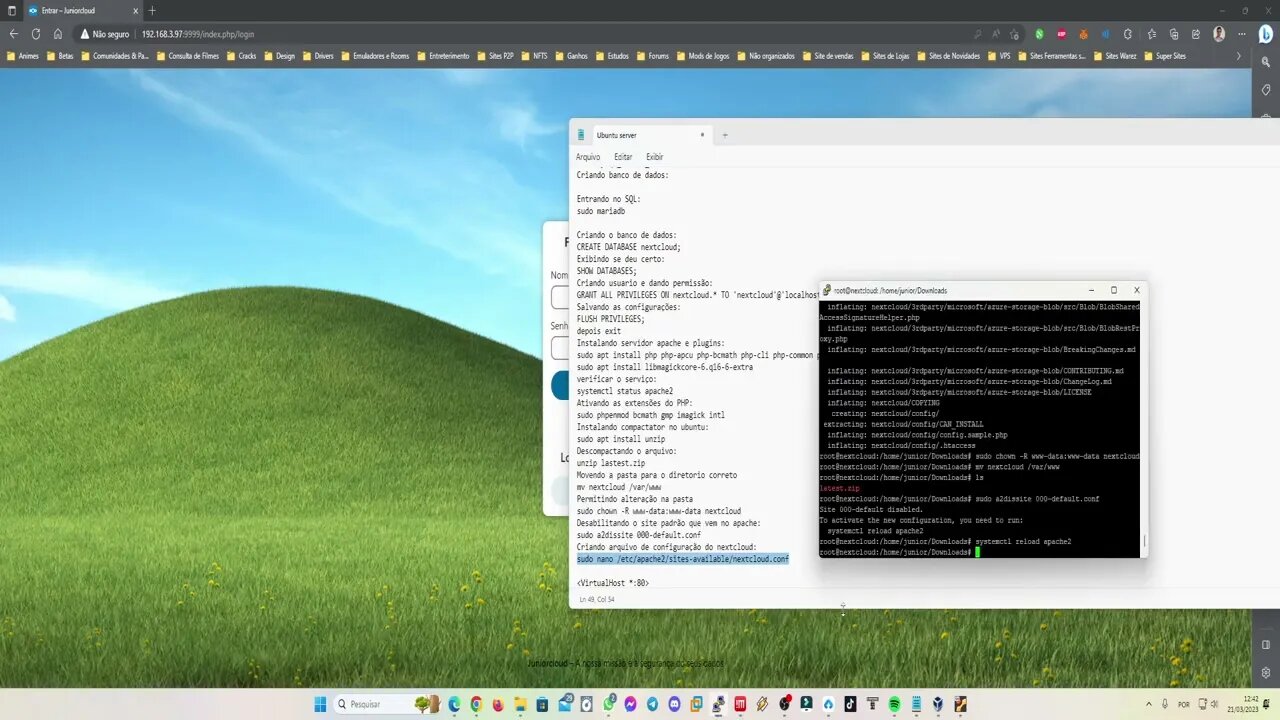This screenshot has height=720, width=1280.
Task: Open the 'Design' bookmarks folder
Action: (x=279, y=56)
